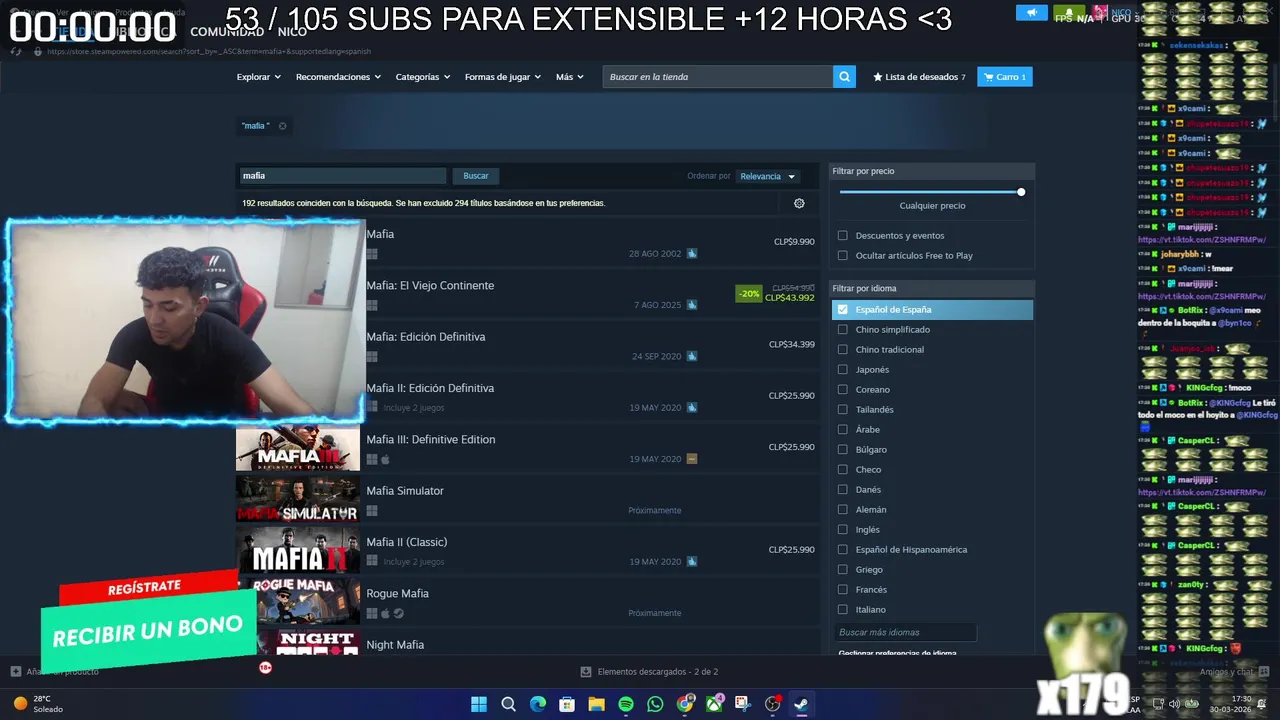This screenshot has height=720, width=1280.
Task: Open downloads via Elementos descargados icon
Action: [586, 672]
